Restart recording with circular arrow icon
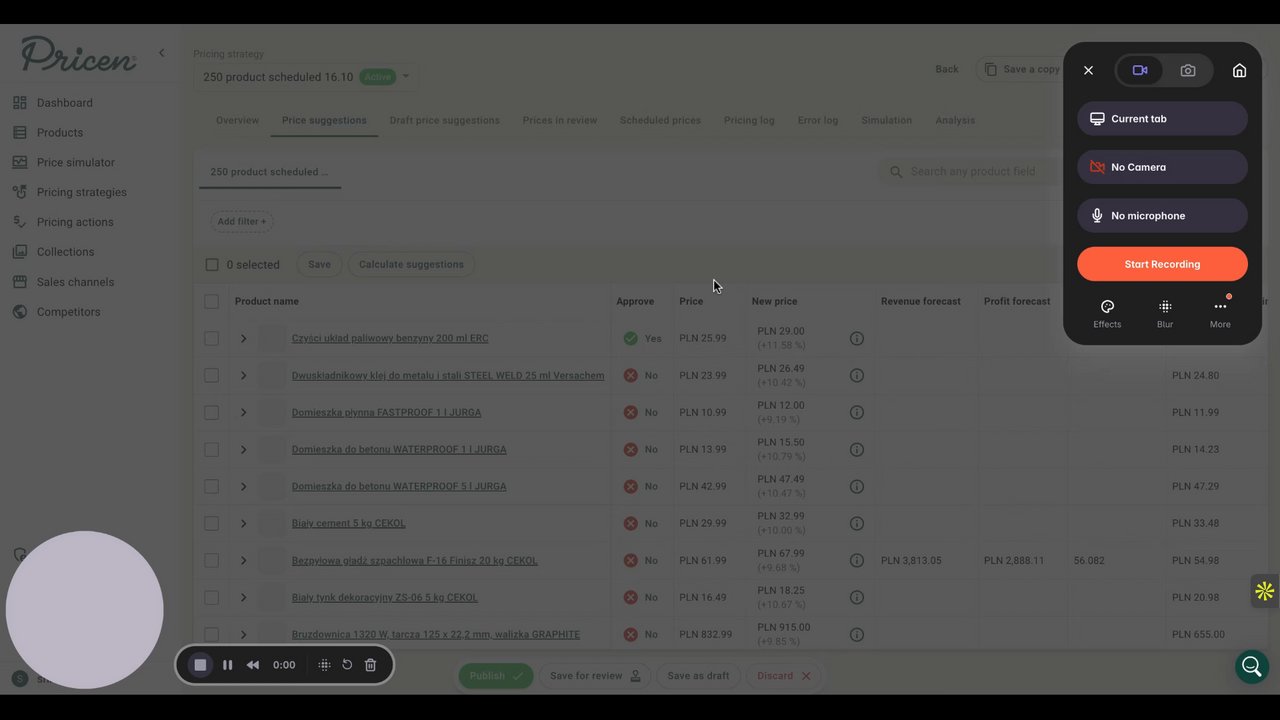This screenshot has width=1280, height=720. coord(347,665)
